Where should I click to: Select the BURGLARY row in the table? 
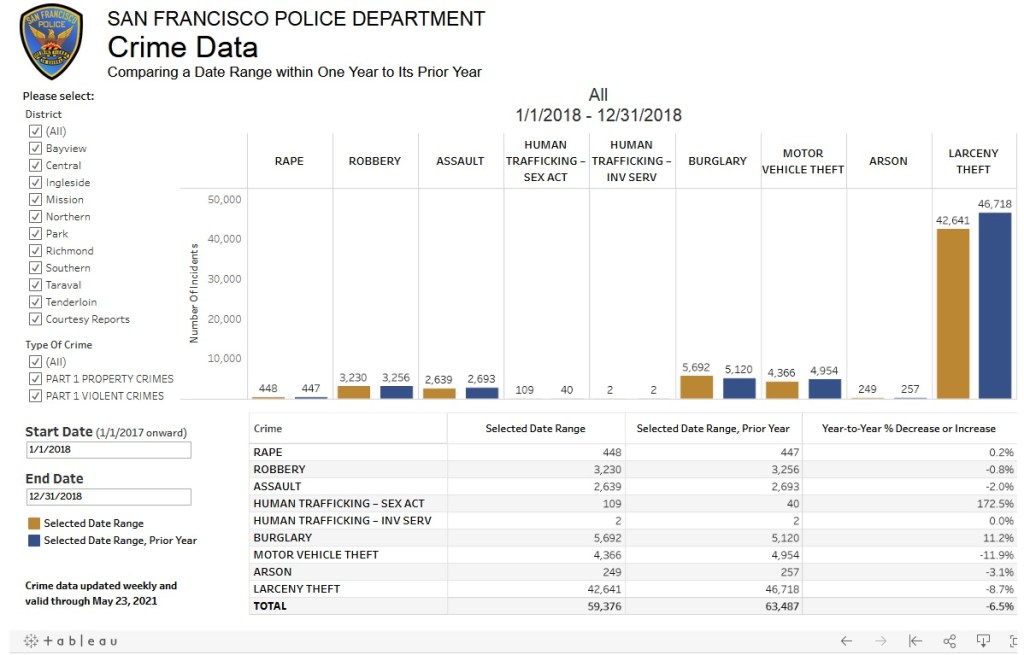pos(283,537)
